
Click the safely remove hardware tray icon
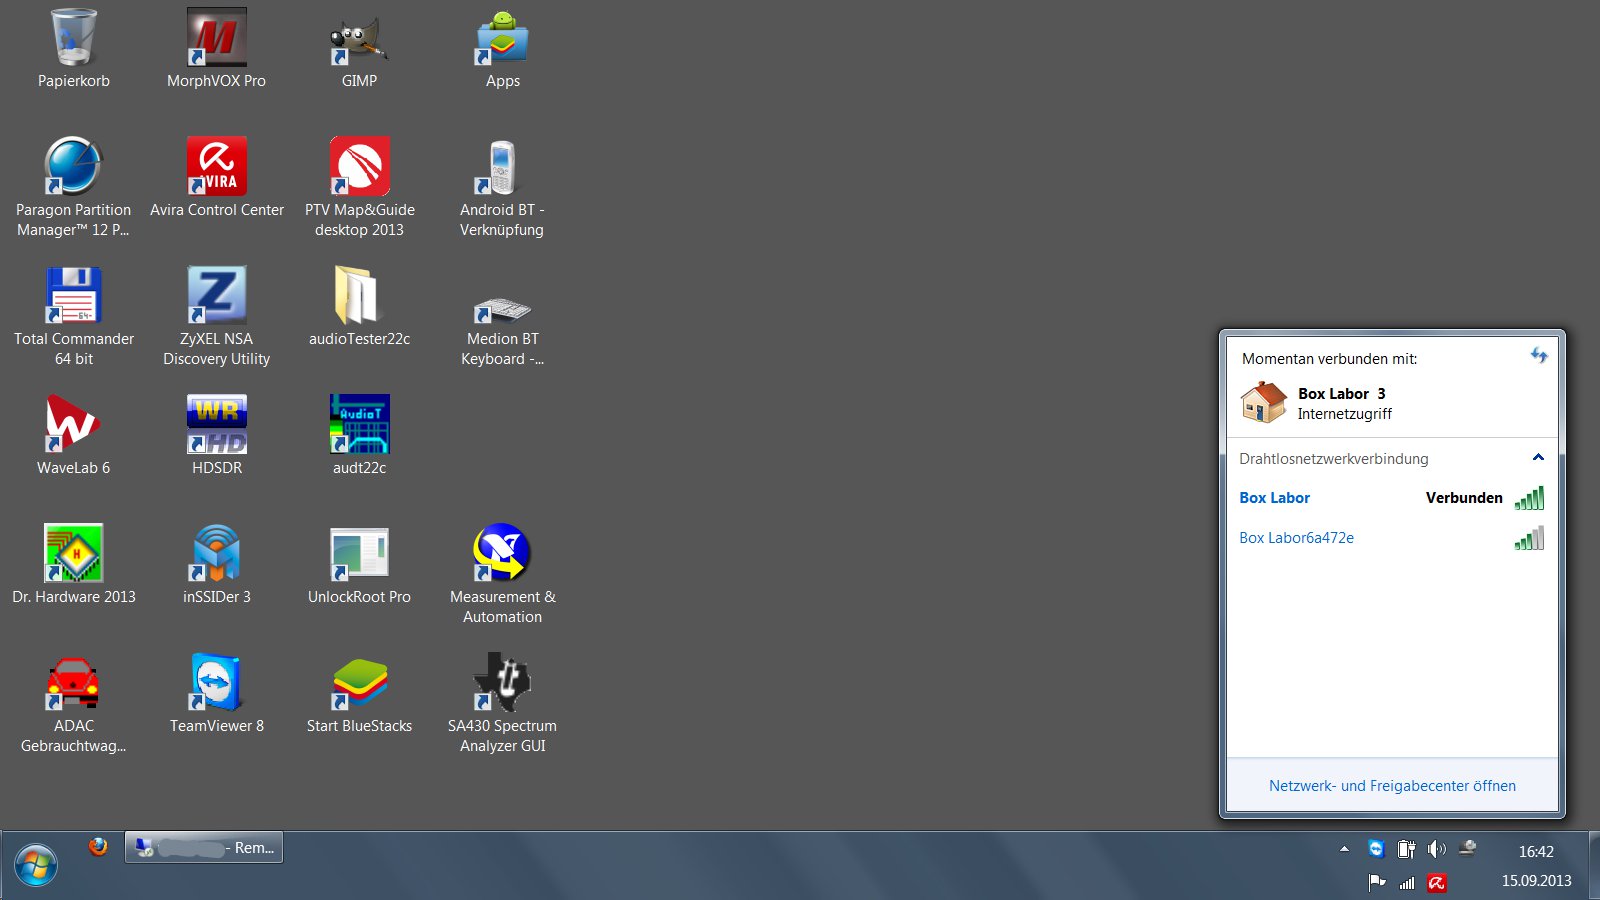[x=1467, y=849]
